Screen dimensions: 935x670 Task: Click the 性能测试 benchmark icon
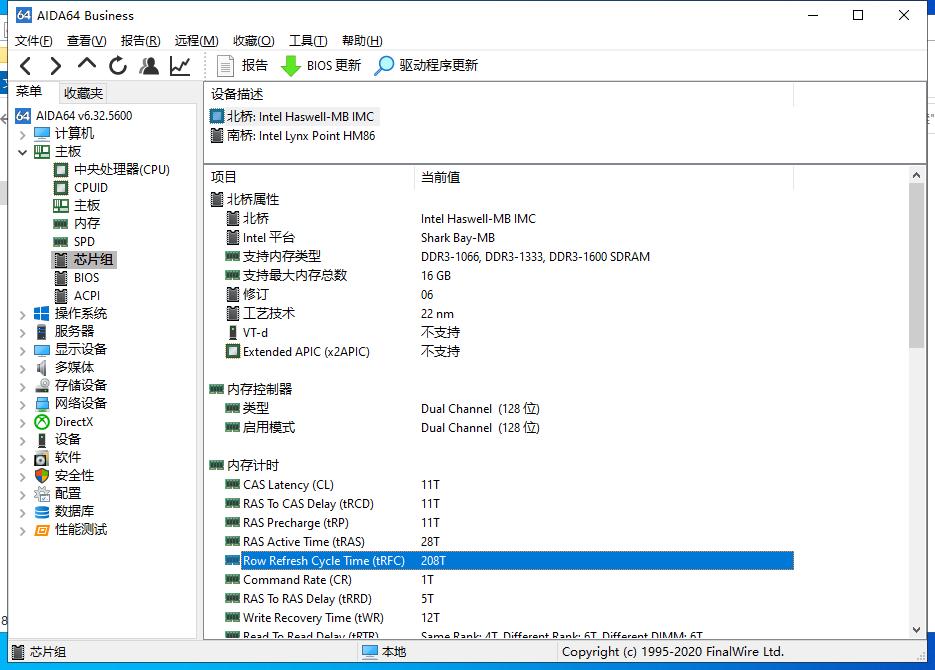click(42, 530)
